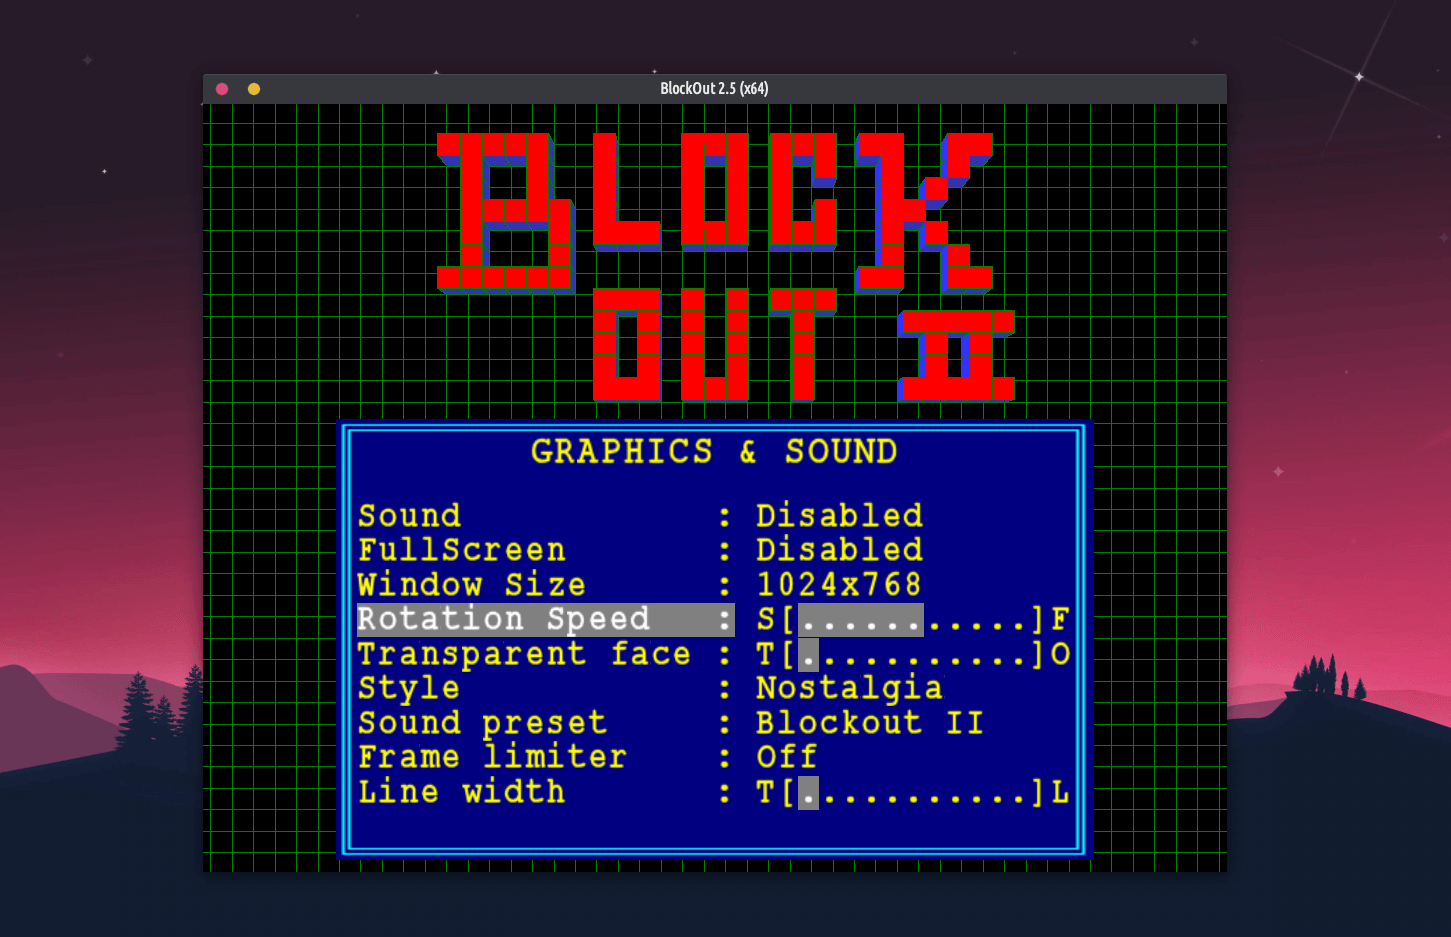Screen dimensions: 1451x937
Task: Select the highlighted Rotation Speed row
Action: [x=714, y=619]
